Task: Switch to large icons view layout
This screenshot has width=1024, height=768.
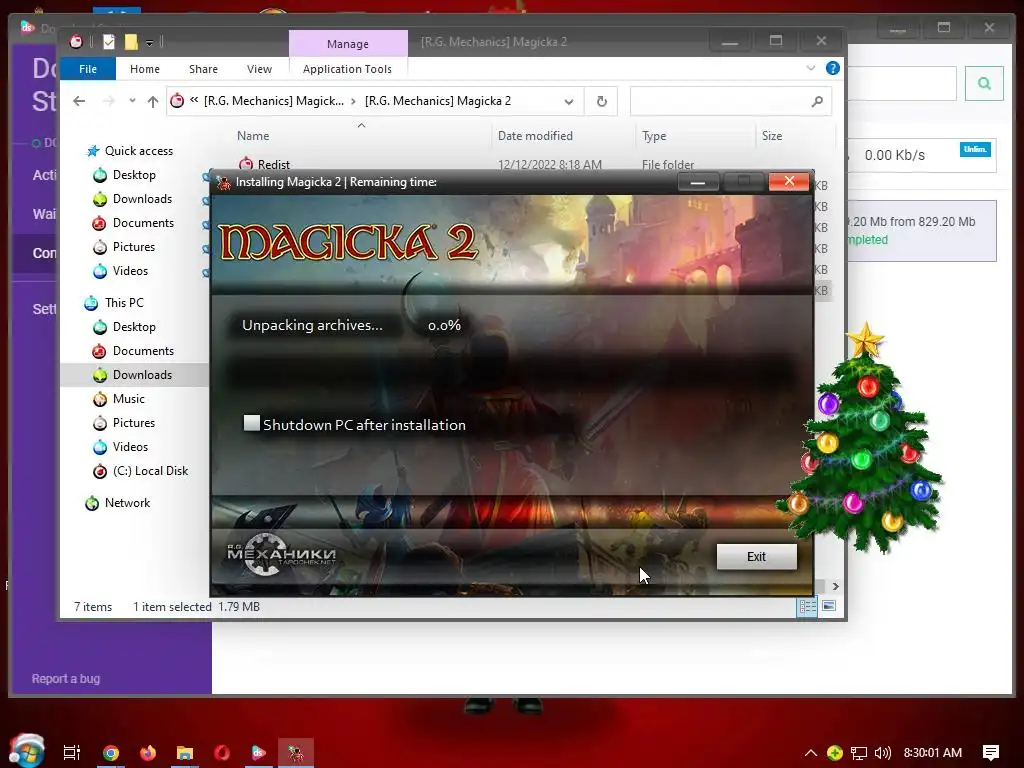Action: click(829, 607)
